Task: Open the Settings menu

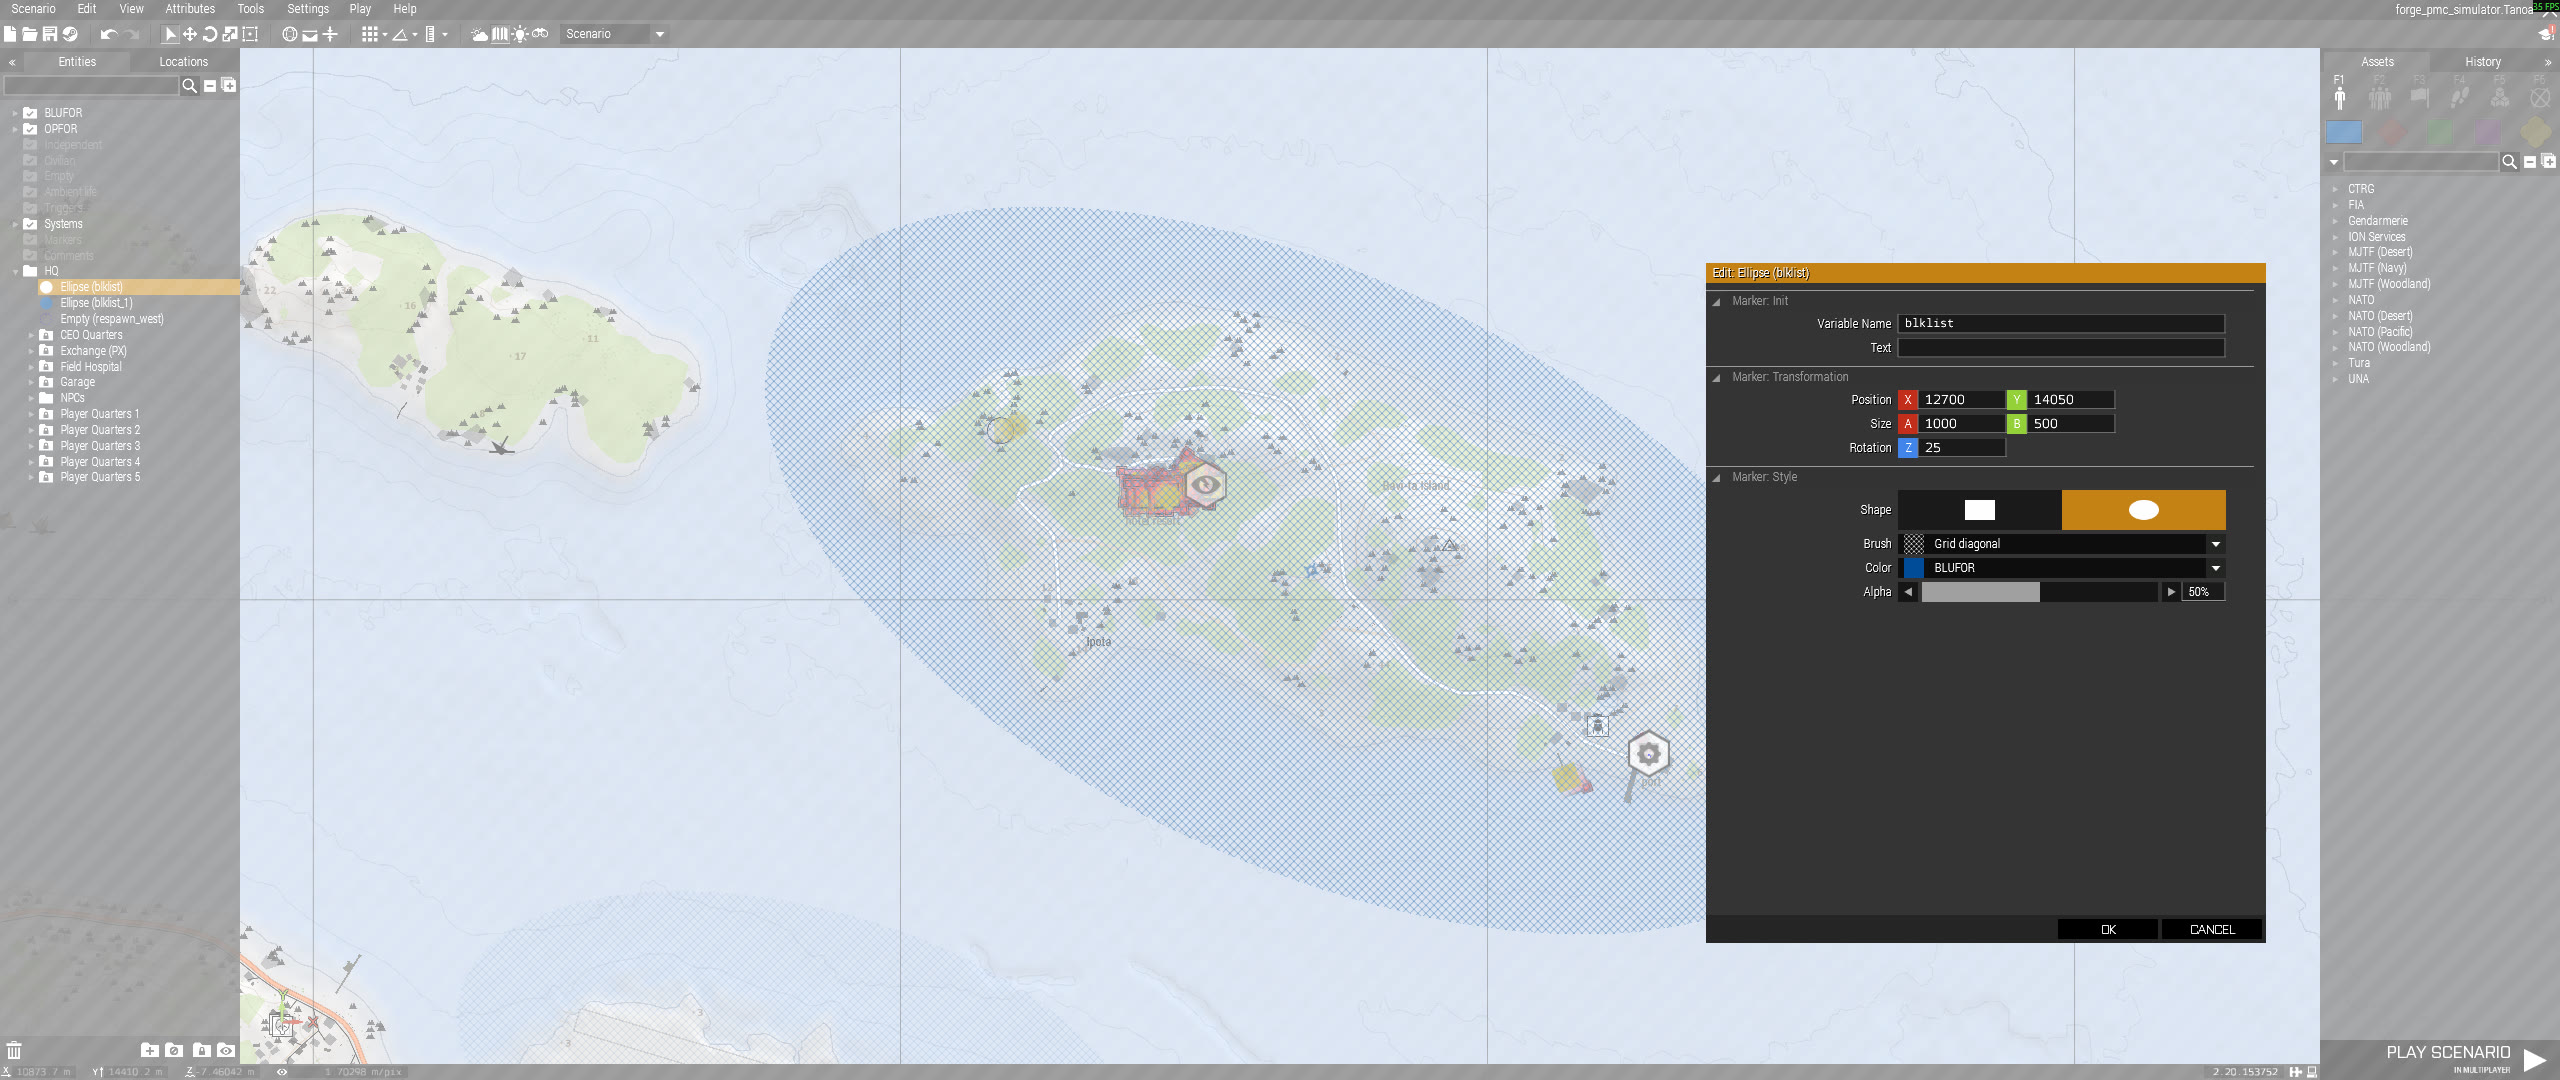Action: coord(308,9)
